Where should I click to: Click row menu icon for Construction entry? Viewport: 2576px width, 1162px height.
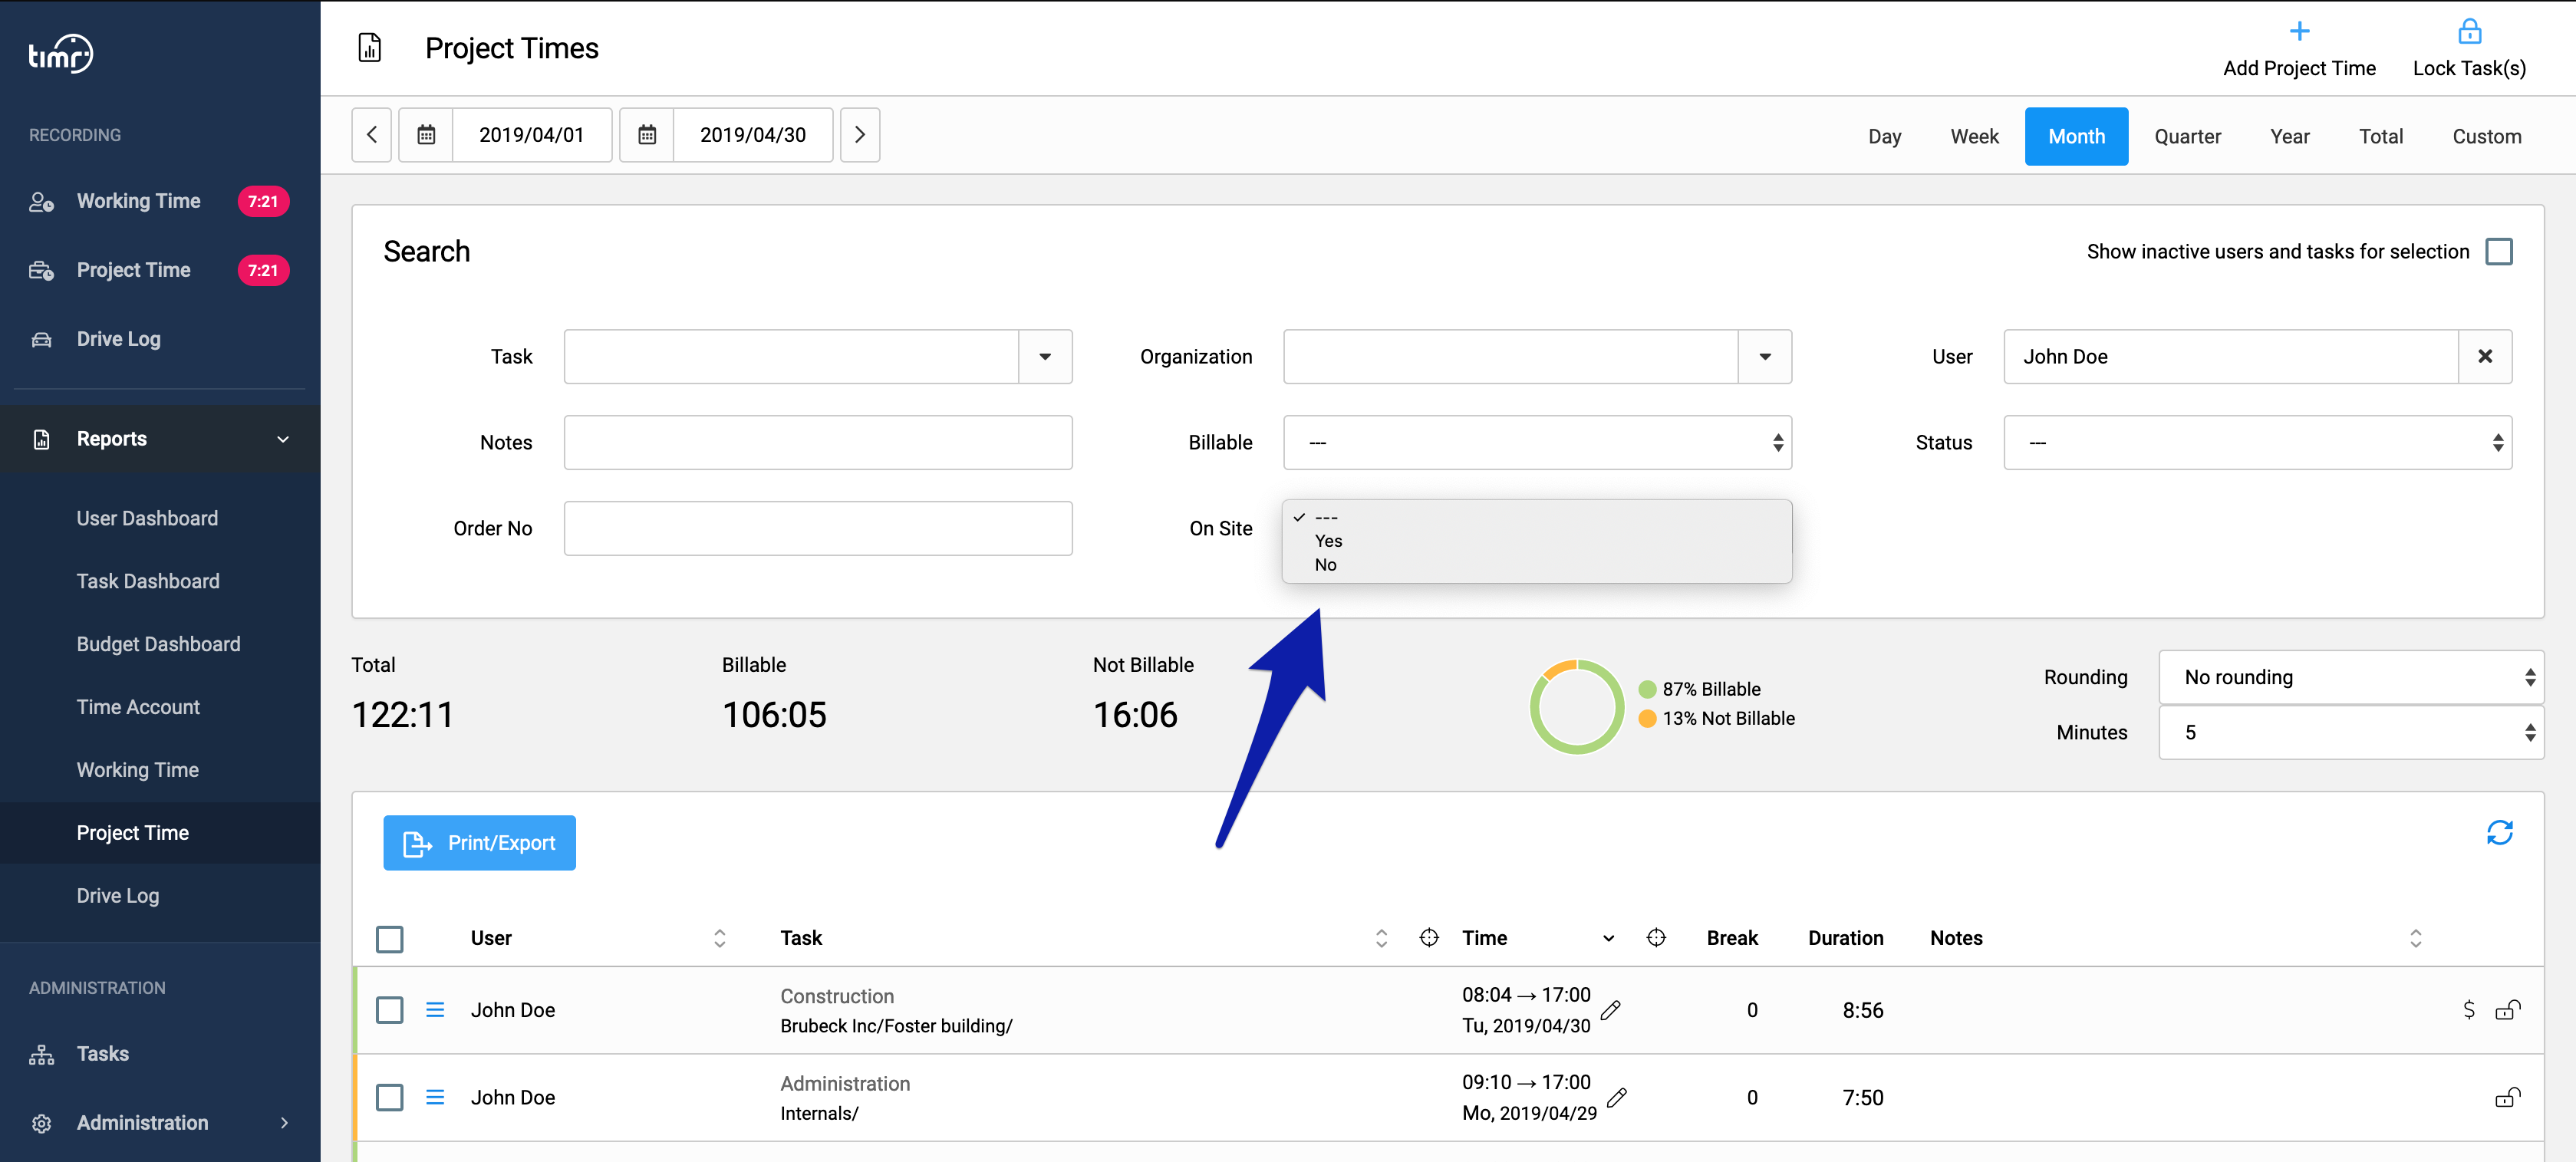coord(435,1009)
